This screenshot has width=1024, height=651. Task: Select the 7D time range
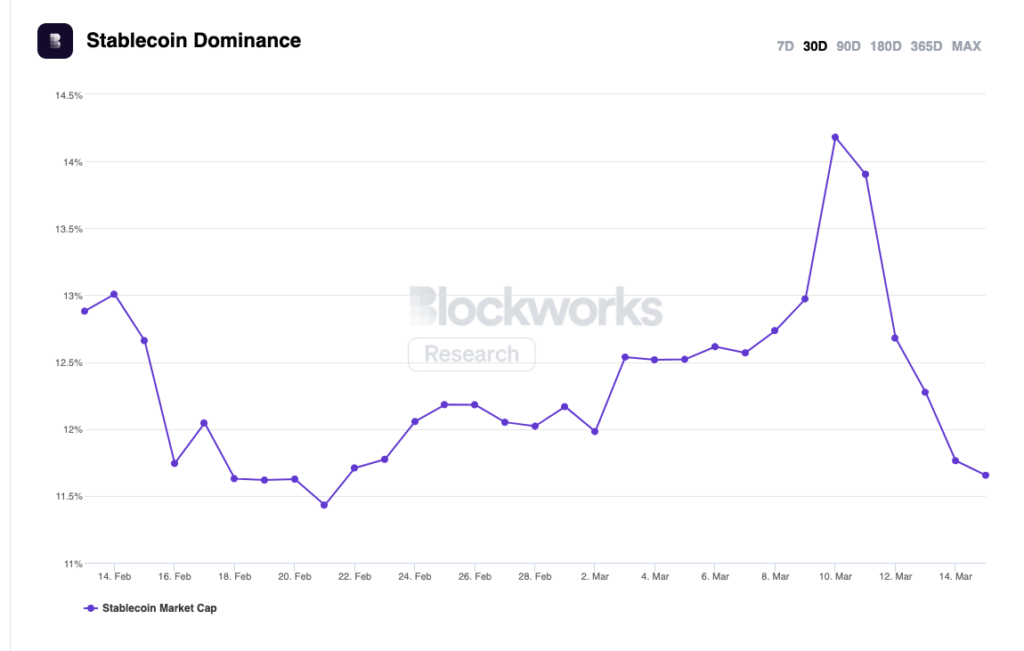coord(785,46)
